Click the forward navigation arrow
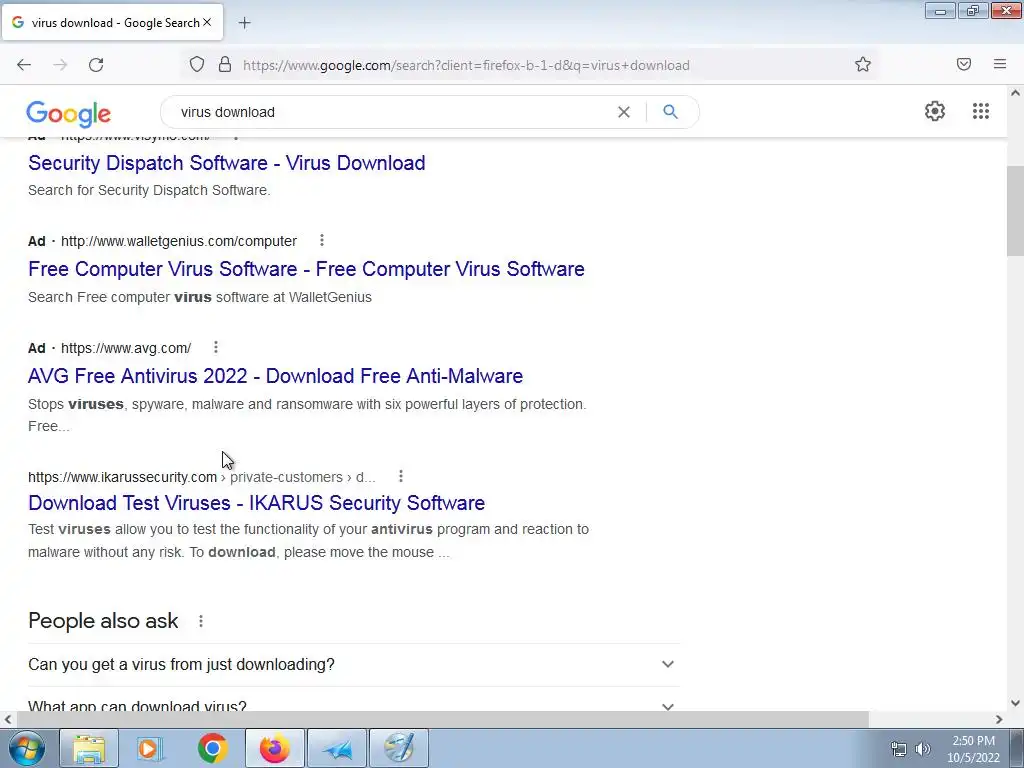 tap(60, 65)
